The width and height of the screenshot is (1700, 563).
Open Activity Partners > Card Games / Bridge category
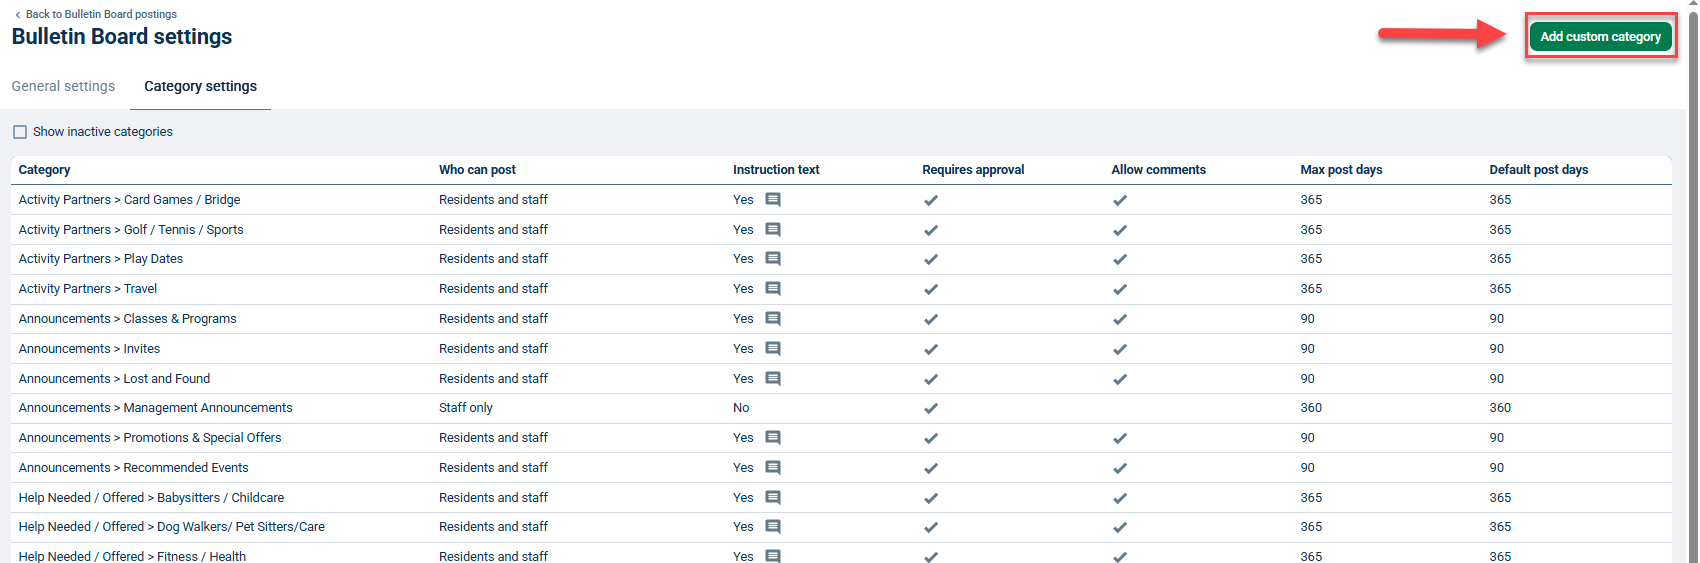click(129, 200)
